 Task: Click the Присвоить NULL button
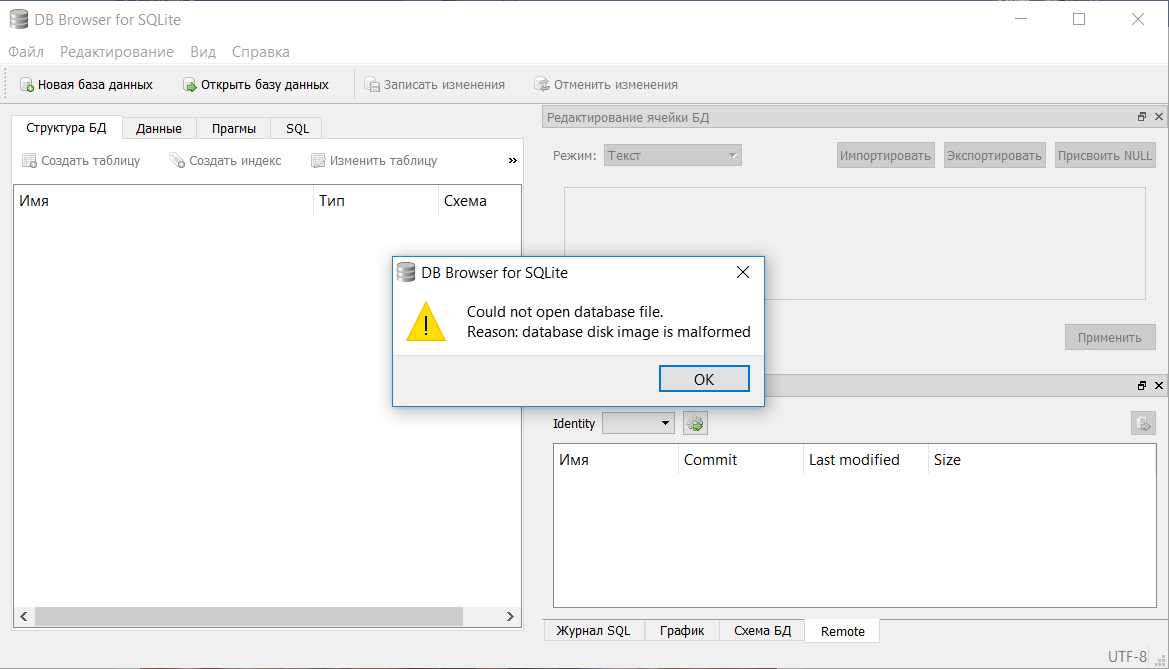click(x=1105, y=155)
